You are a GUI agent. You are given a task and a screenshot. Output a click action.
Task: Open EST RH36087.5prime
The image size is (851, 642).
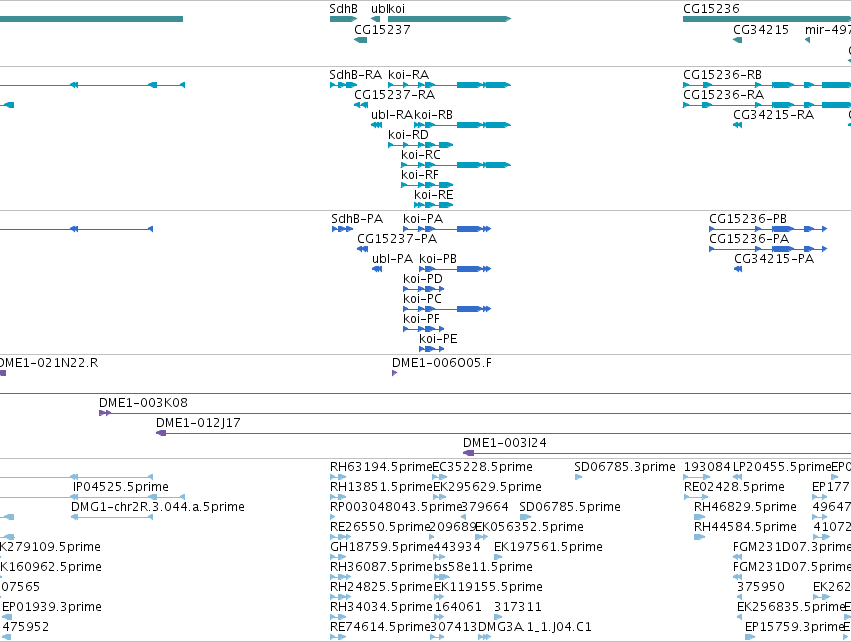pyautogui.click(x=381, y=567)
